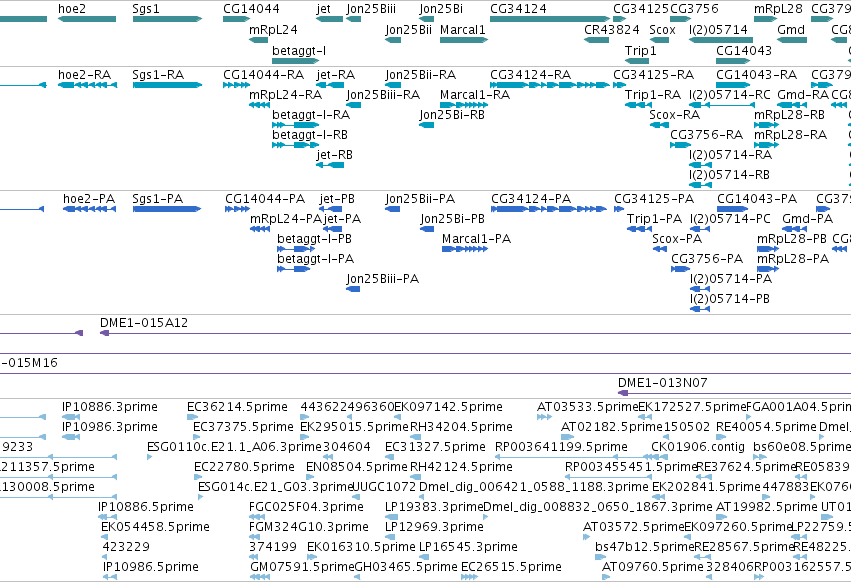Click the CR43824 gene label
The image size is (851, 582).
pyautogui.click(x=612, y=29)
